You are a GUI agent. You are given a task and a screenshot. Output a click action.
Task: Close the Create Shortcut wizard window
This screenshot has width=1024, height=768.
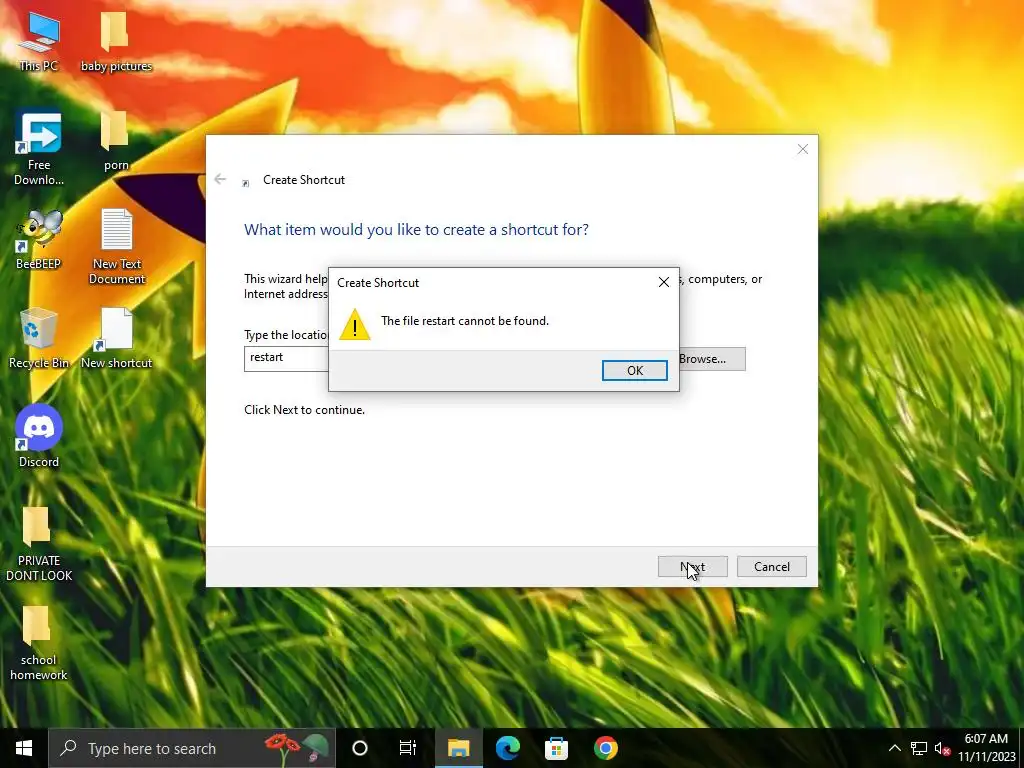pyautogui.click(x=803, y=150)
